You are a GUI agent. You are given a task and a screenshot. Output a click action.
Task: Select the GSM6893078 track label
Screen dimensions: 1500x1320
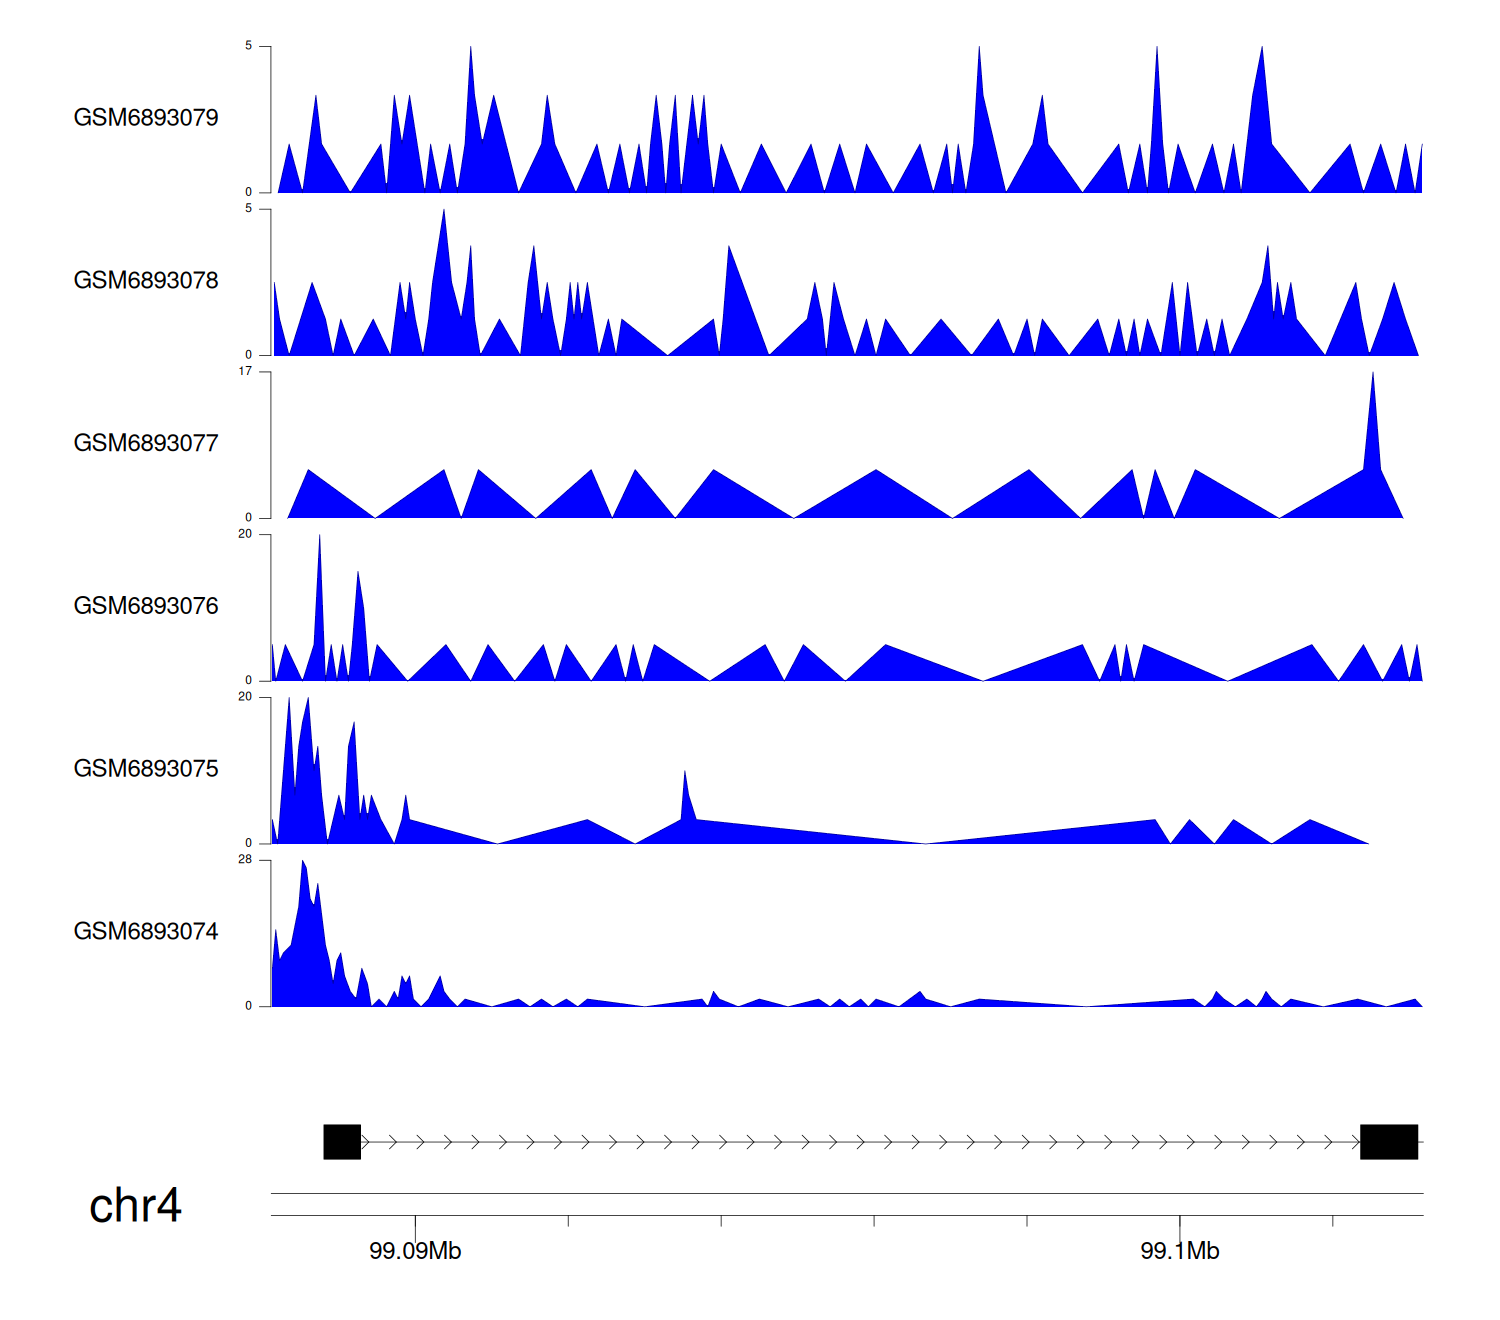click(x=146, y=281)
